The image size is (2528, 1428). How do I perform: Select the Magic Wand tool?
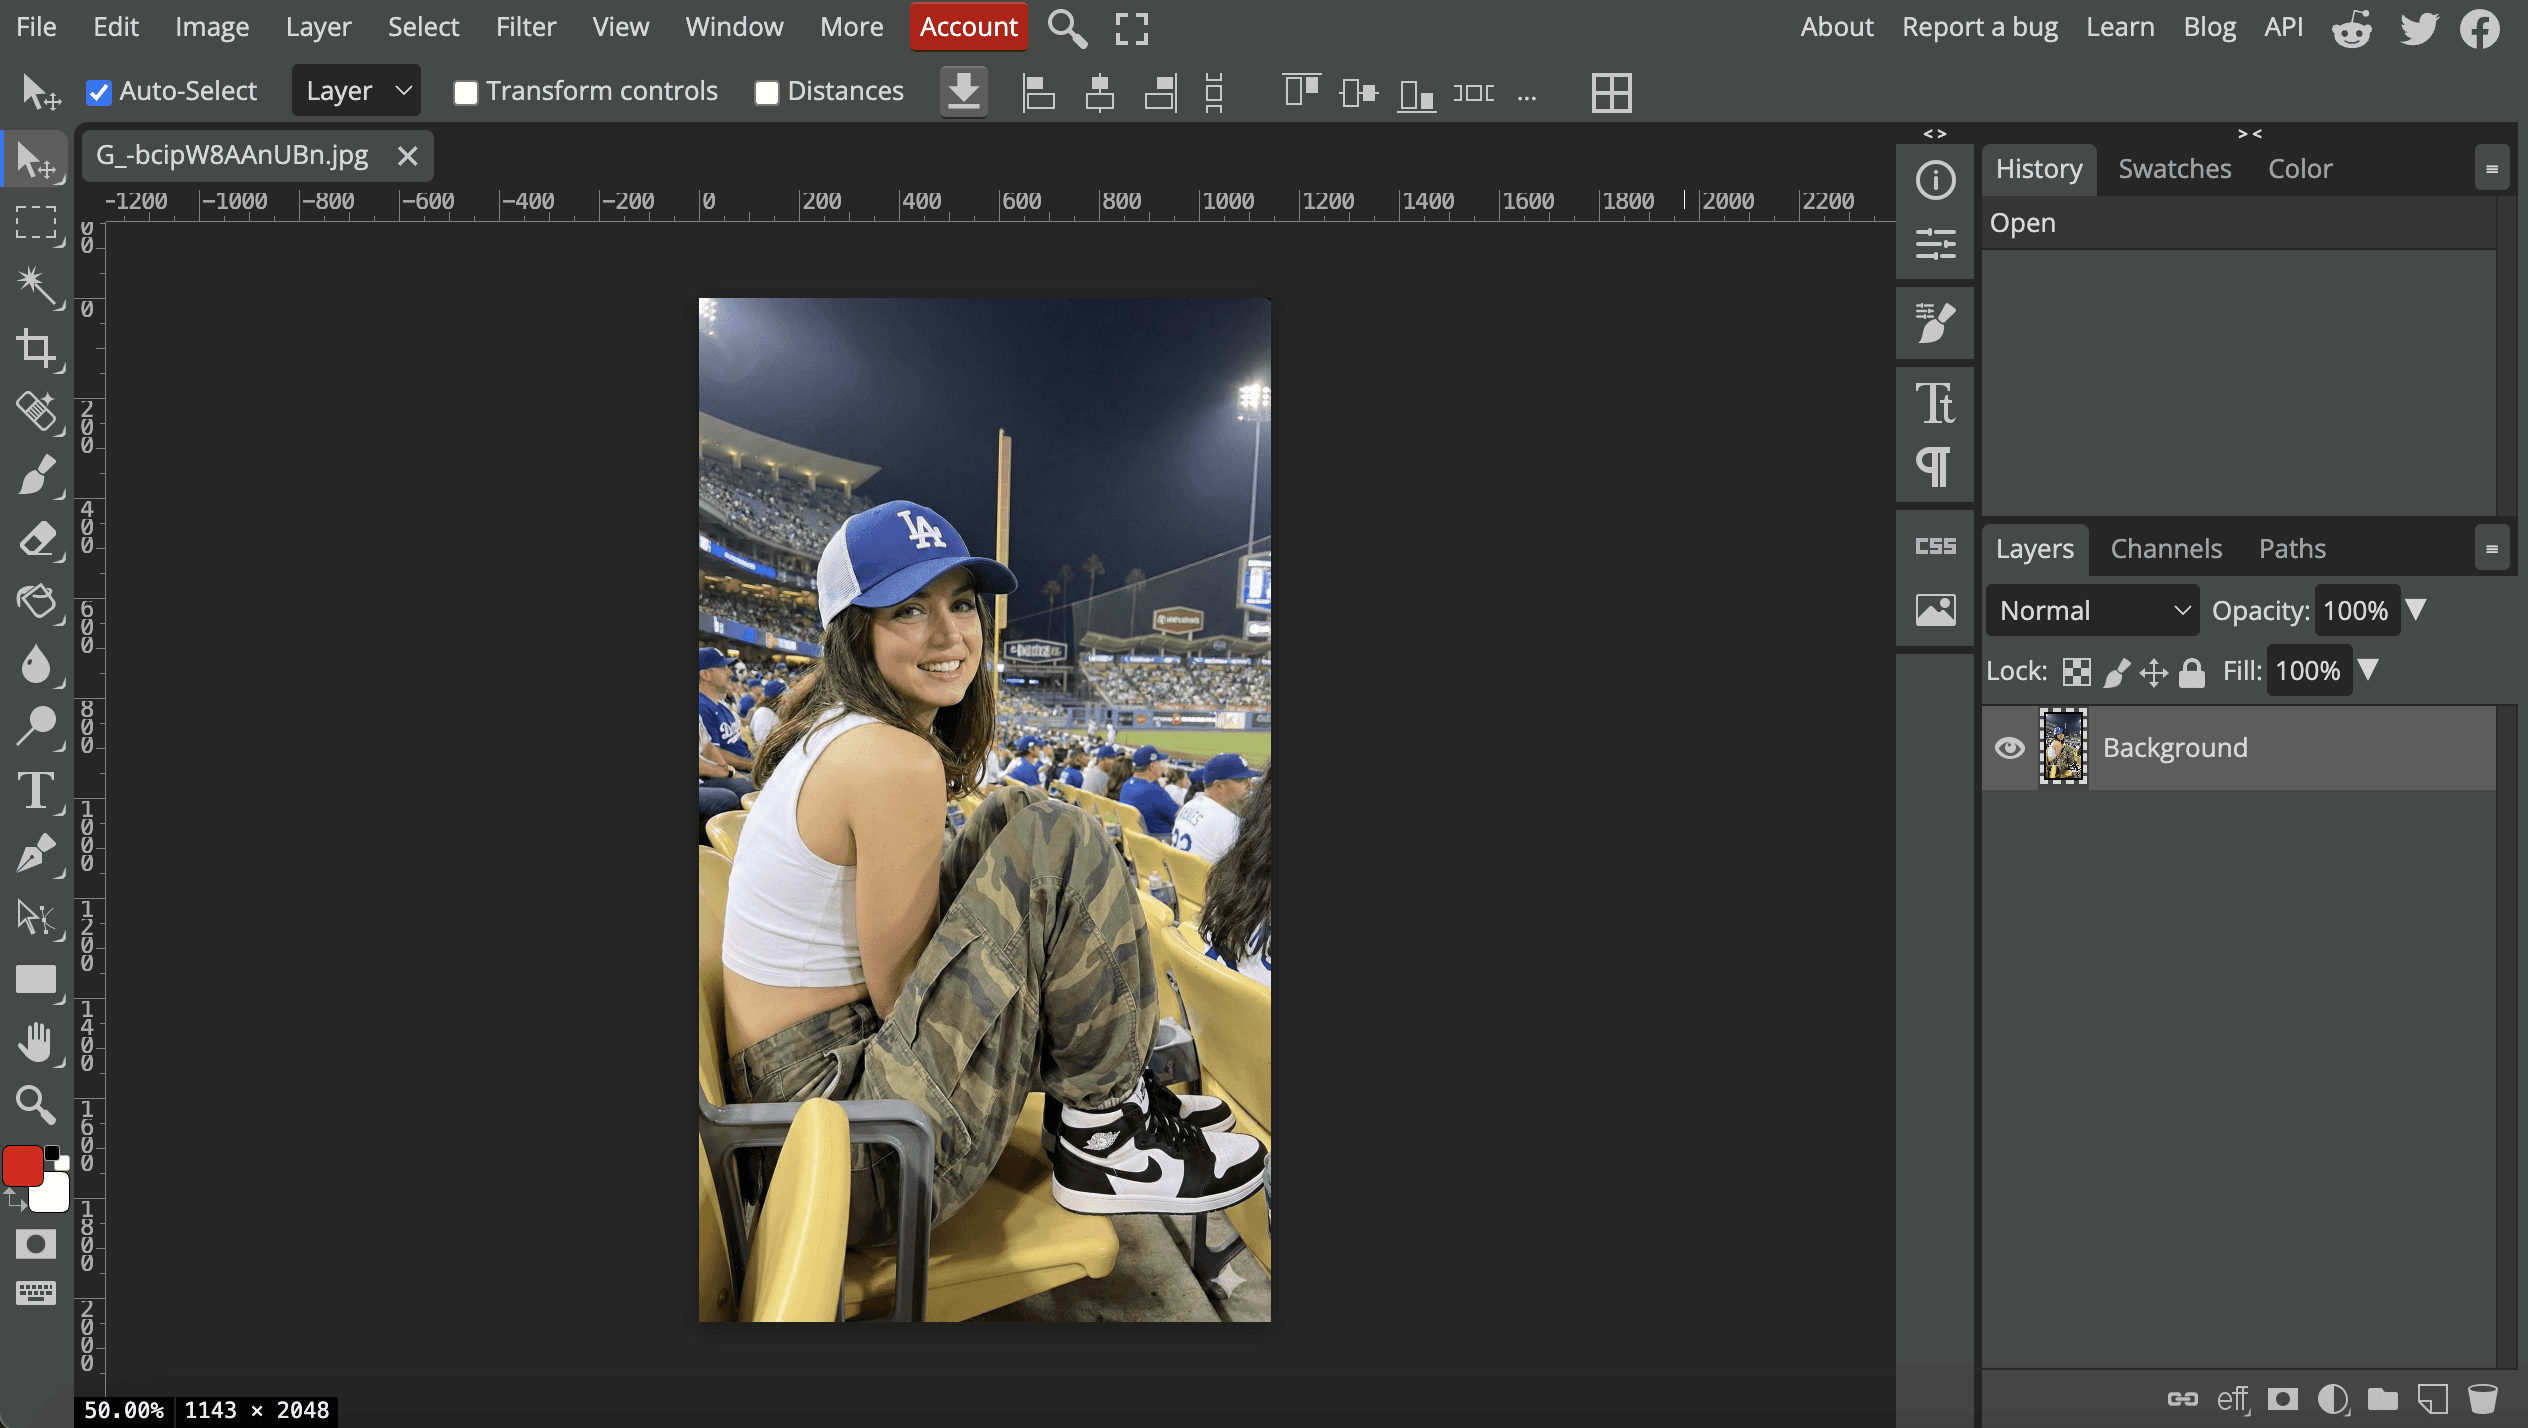tap(36, 285)
